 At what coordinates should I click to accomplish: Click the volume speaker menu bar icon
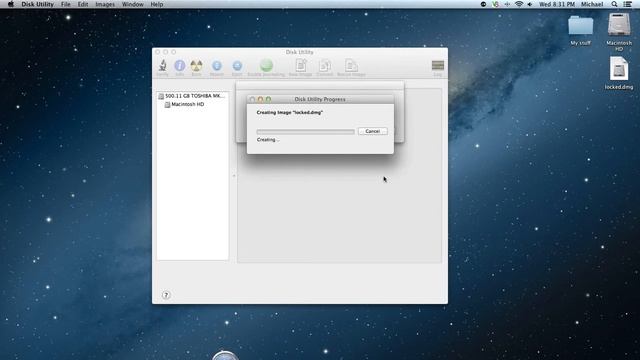point(530,4)
